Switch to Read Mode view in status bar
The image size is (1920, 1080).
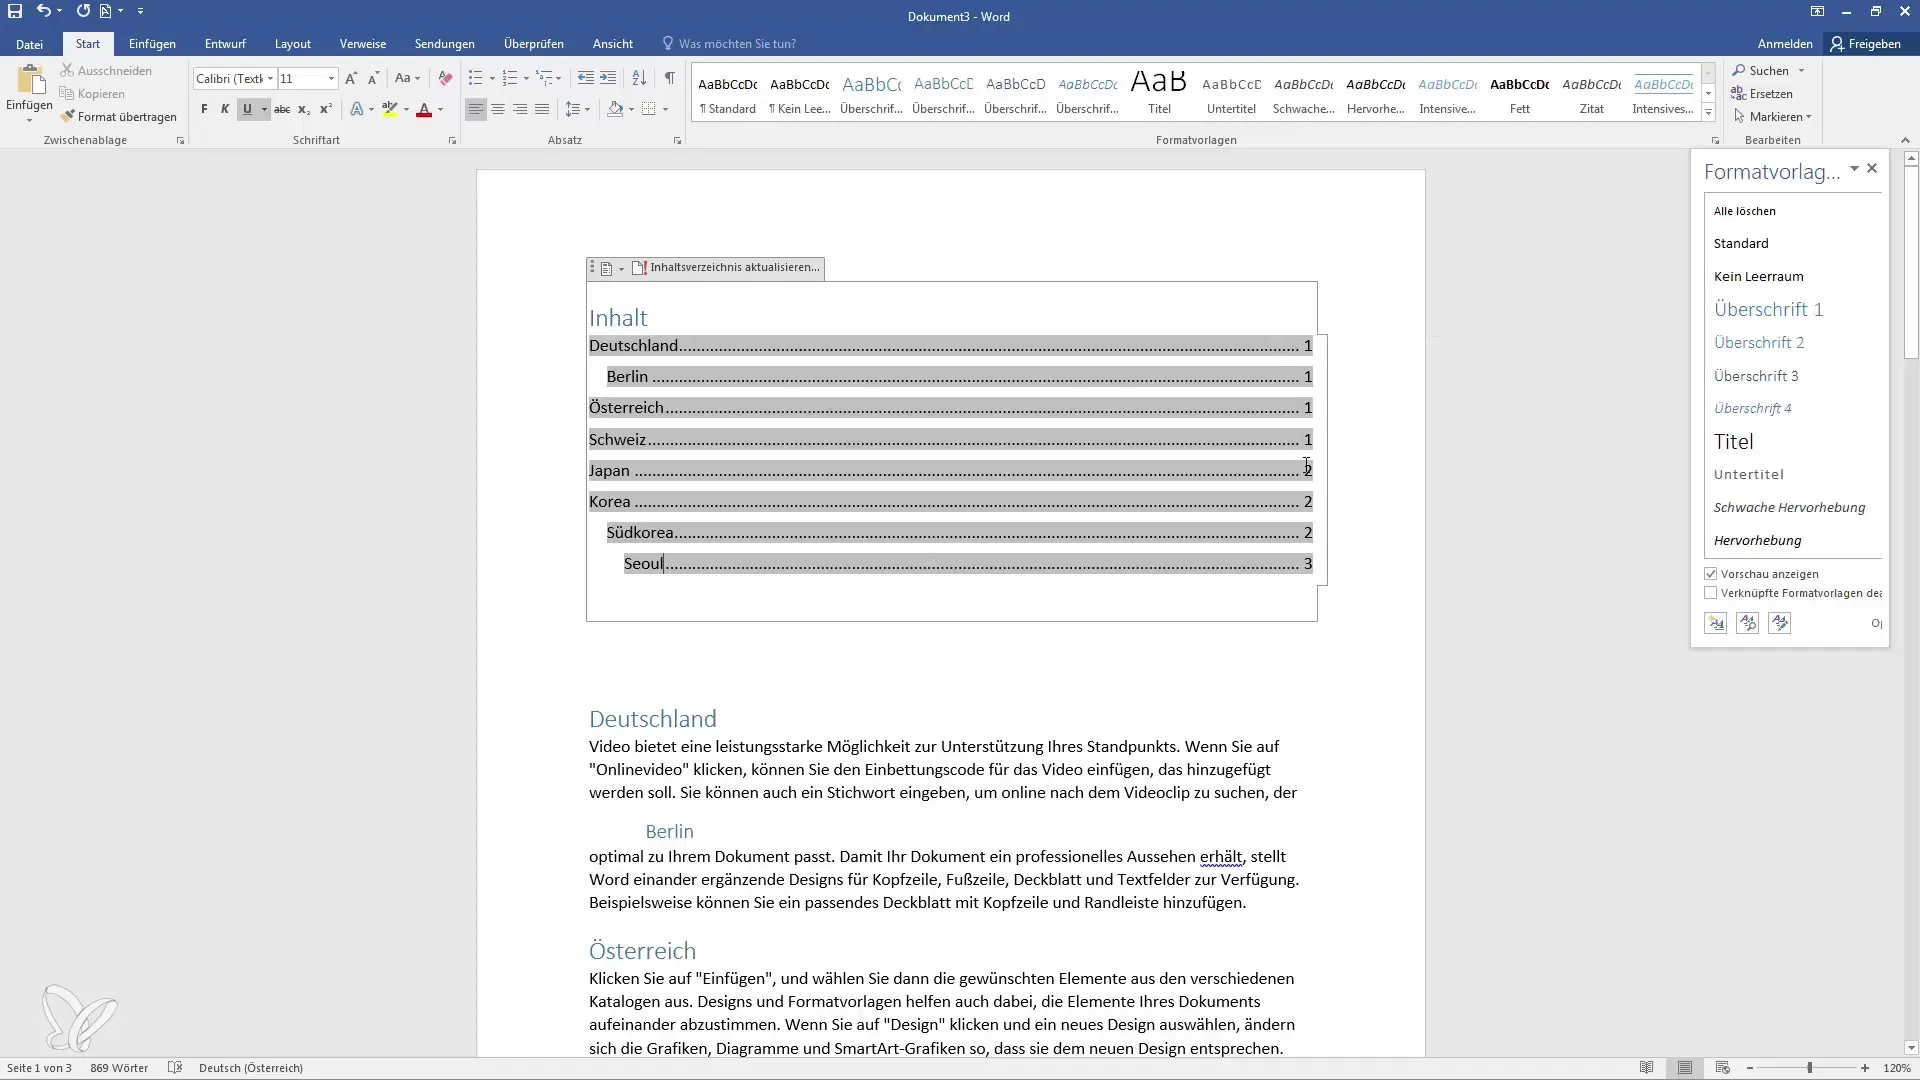tap(1647, 1068)
